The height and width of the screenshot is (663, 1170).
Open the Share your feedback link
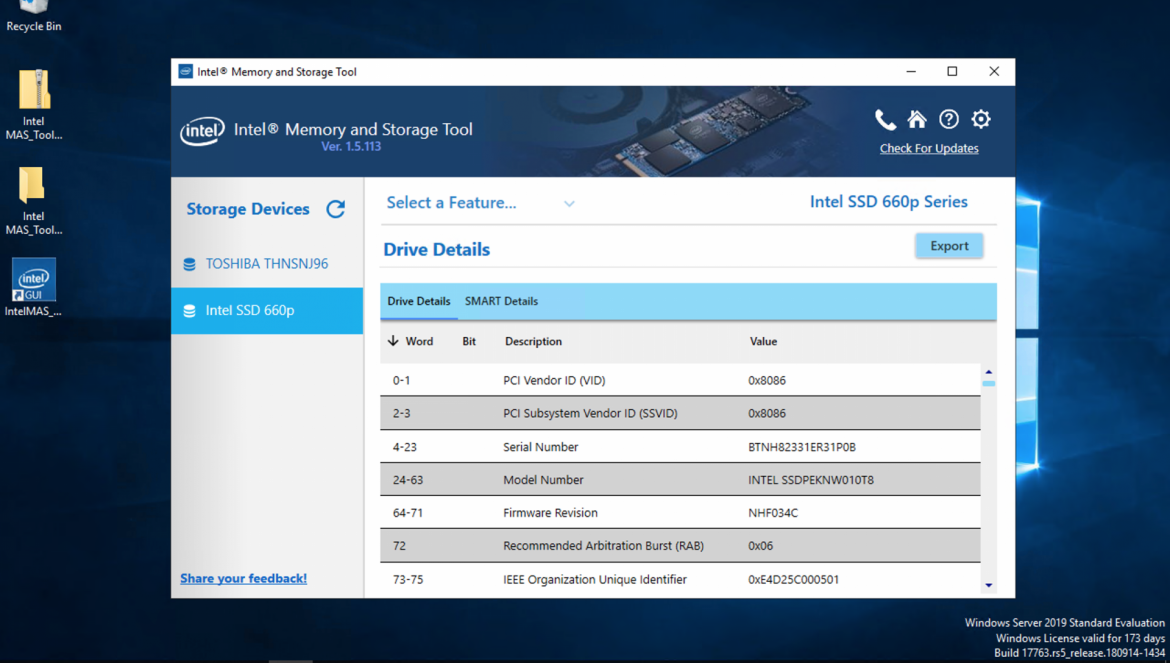coord(243,578)
